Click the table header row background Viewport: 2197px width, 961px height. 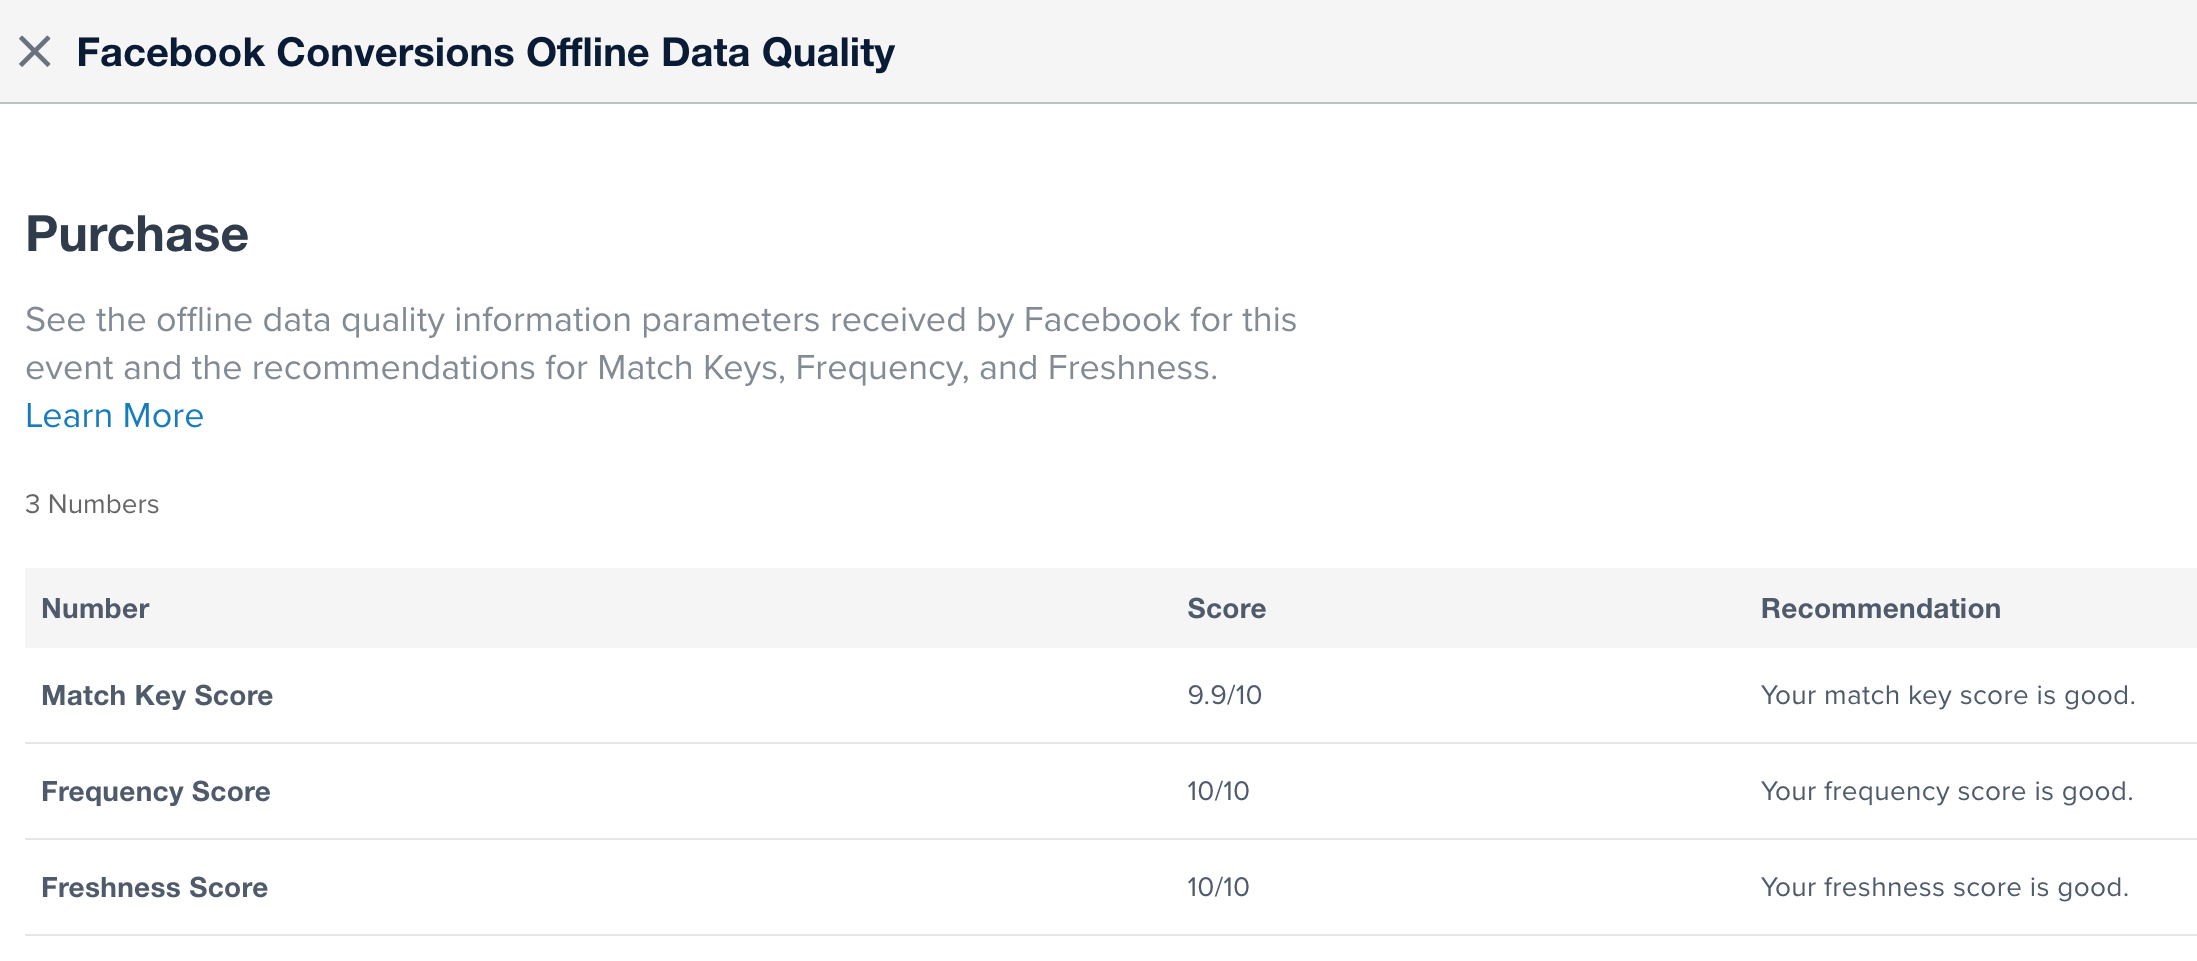pyautogui.click(x=700, y=608)
